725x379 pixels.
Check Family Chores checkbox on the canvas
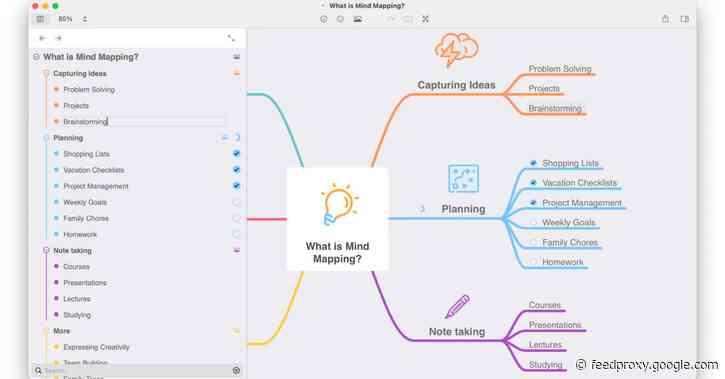533,242
